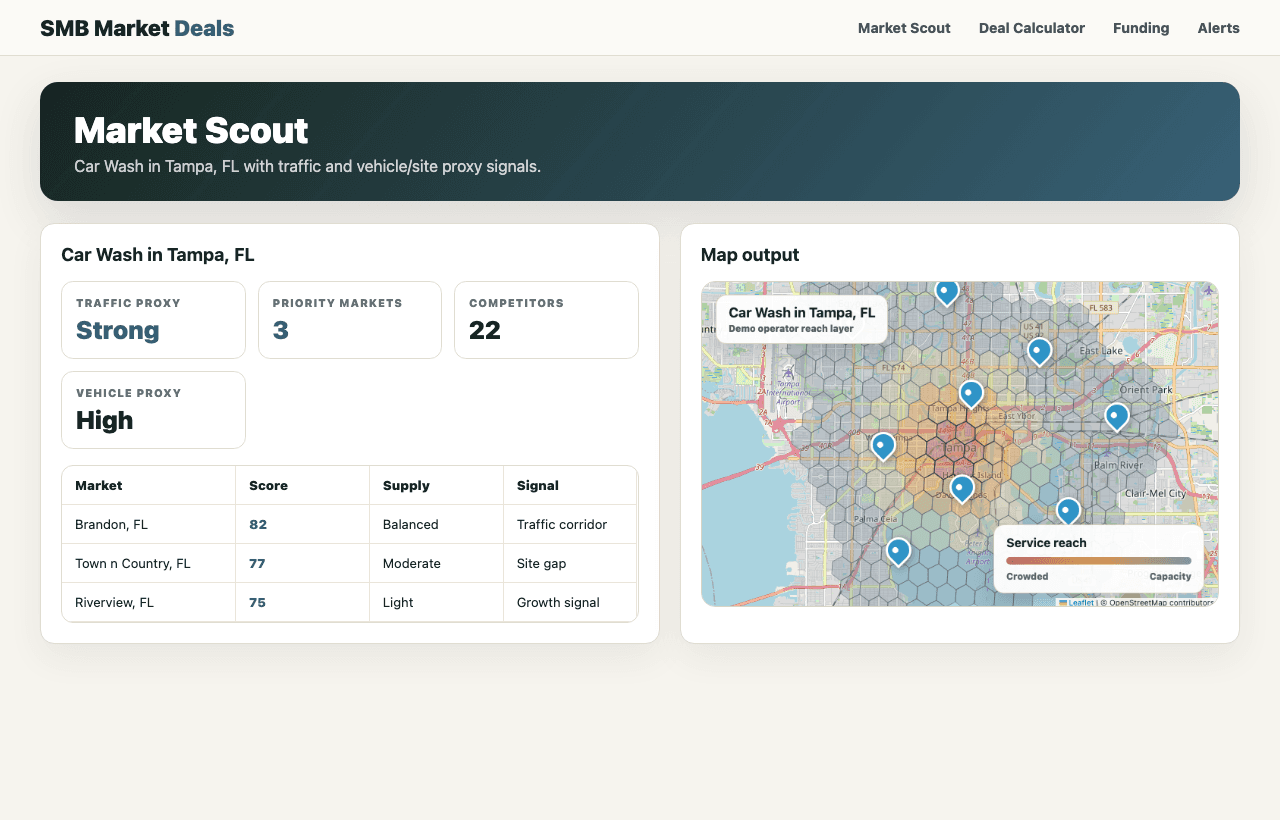Click the Service reach gradient bar
The width and height of the screenshot is (1280, 820).
(x=1098, y=561)
